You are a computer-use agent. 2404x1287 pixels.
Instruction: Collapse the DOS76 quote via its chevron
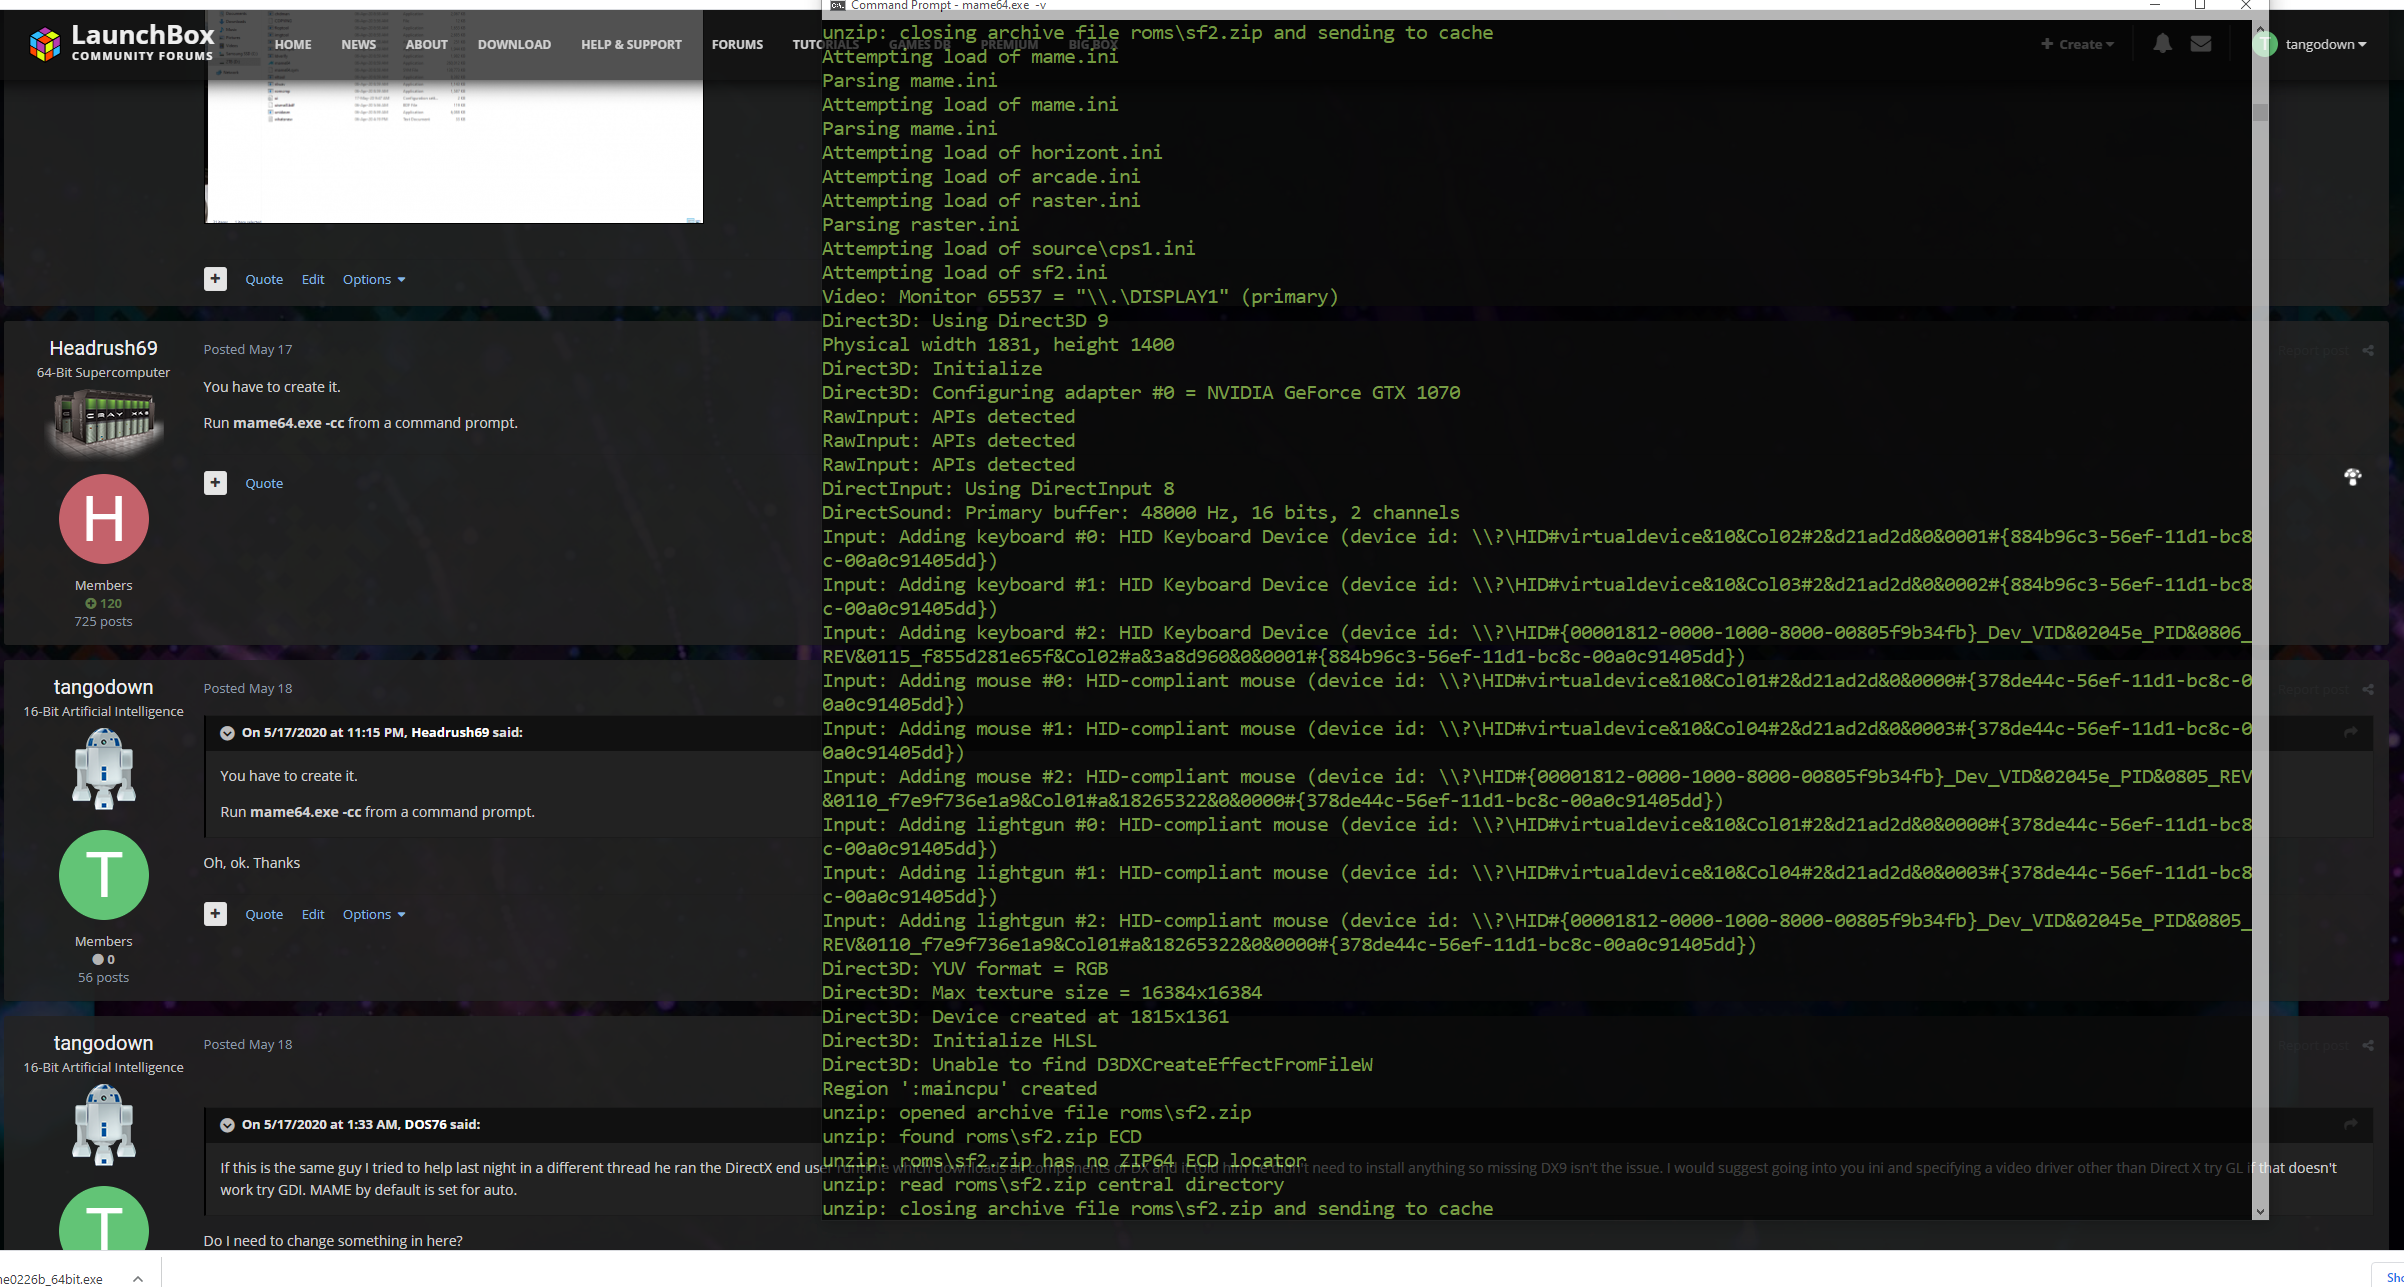point(227,1125)
